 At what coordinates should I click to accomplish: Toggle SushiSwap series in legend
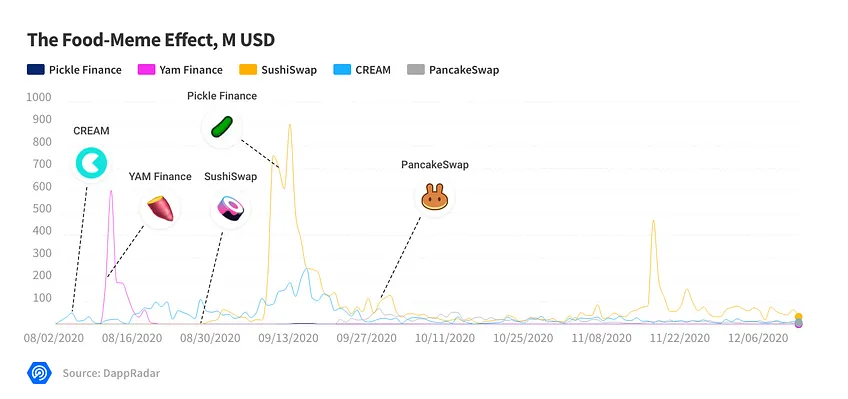pos(277,70)
